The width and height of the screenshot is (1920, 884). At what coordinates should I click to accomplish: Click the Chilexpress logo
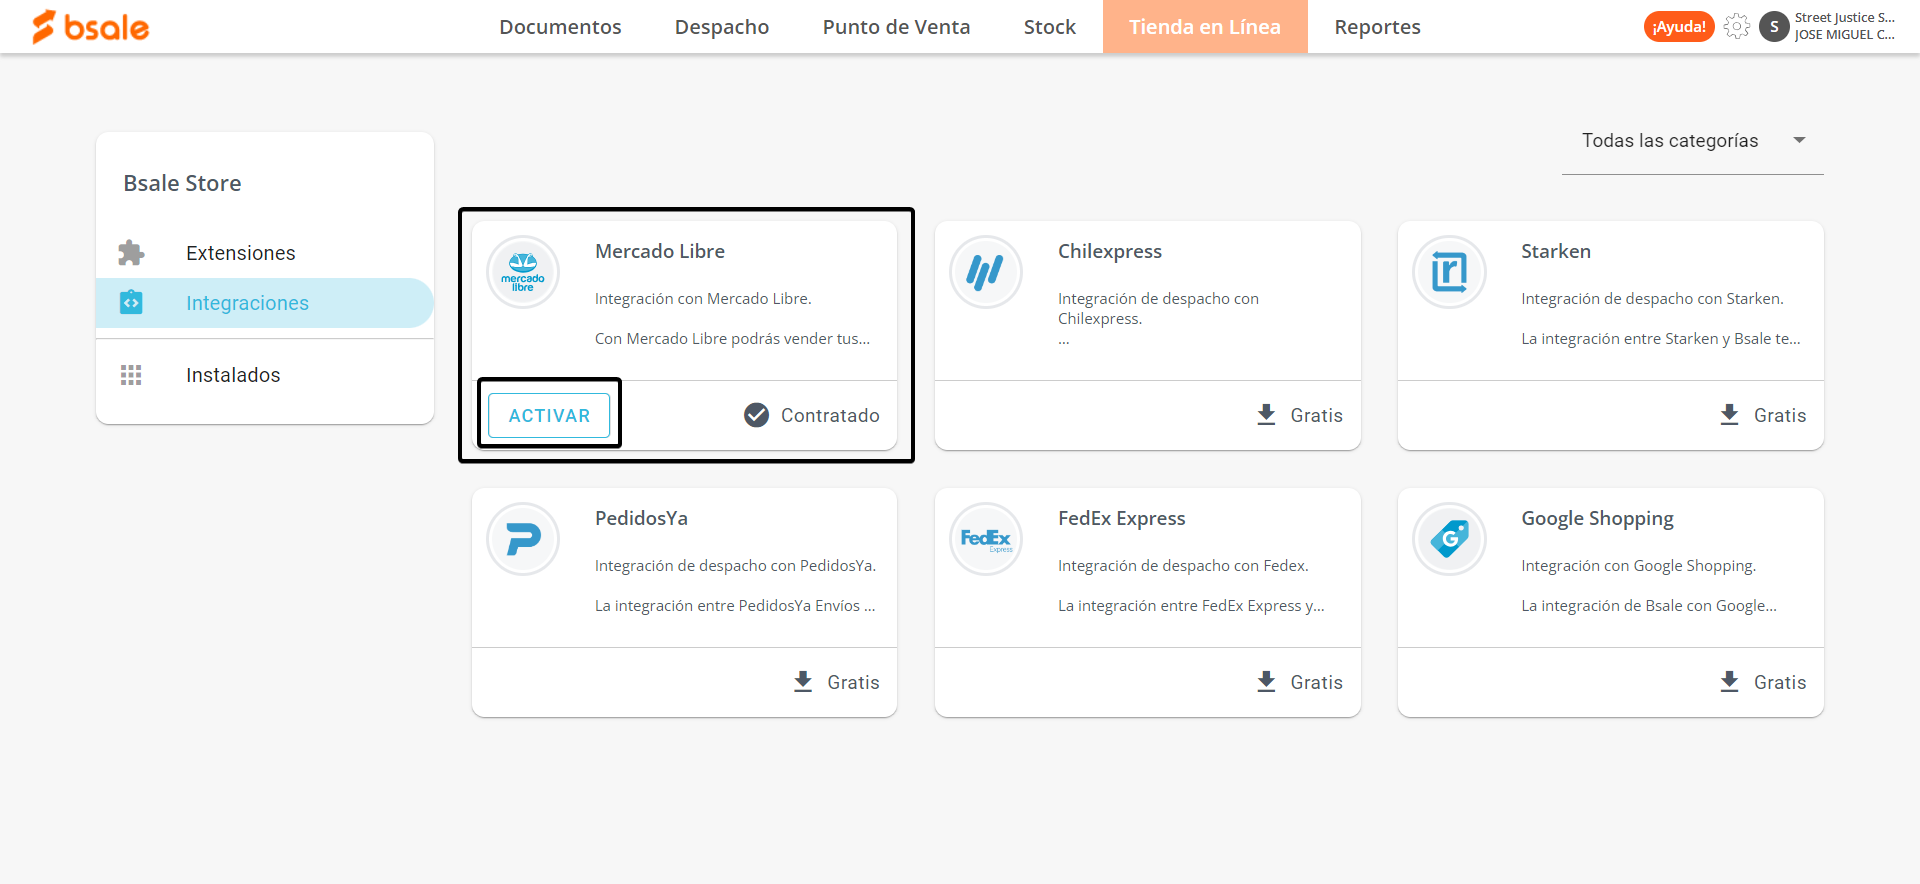(x=986, y=272)
